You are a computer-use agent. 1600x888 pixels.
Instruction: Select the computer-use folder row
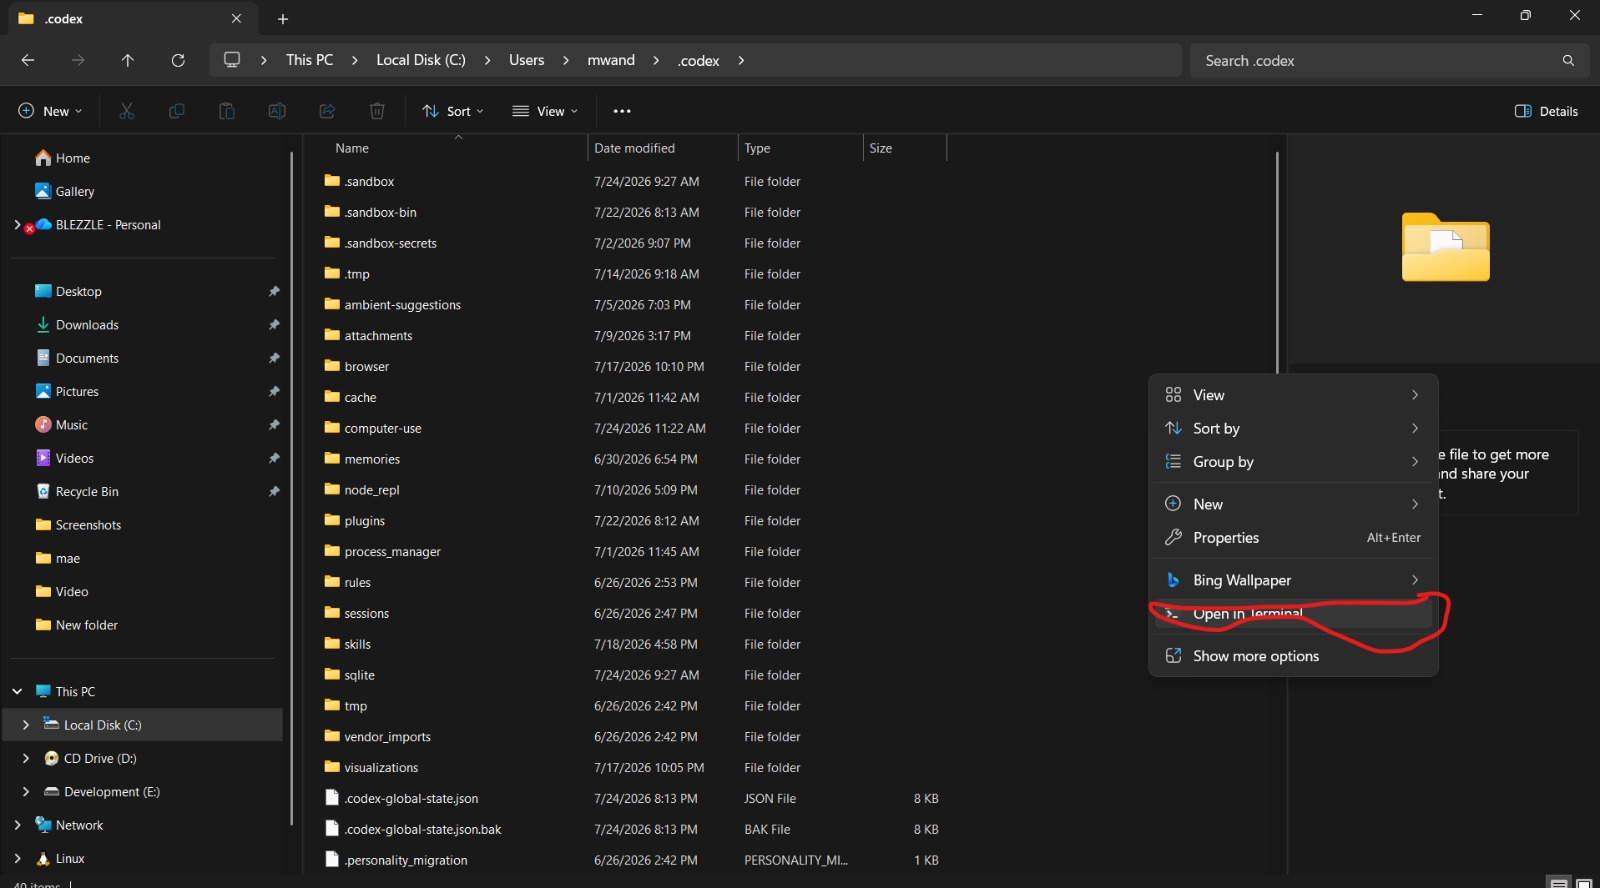(635, 428)
